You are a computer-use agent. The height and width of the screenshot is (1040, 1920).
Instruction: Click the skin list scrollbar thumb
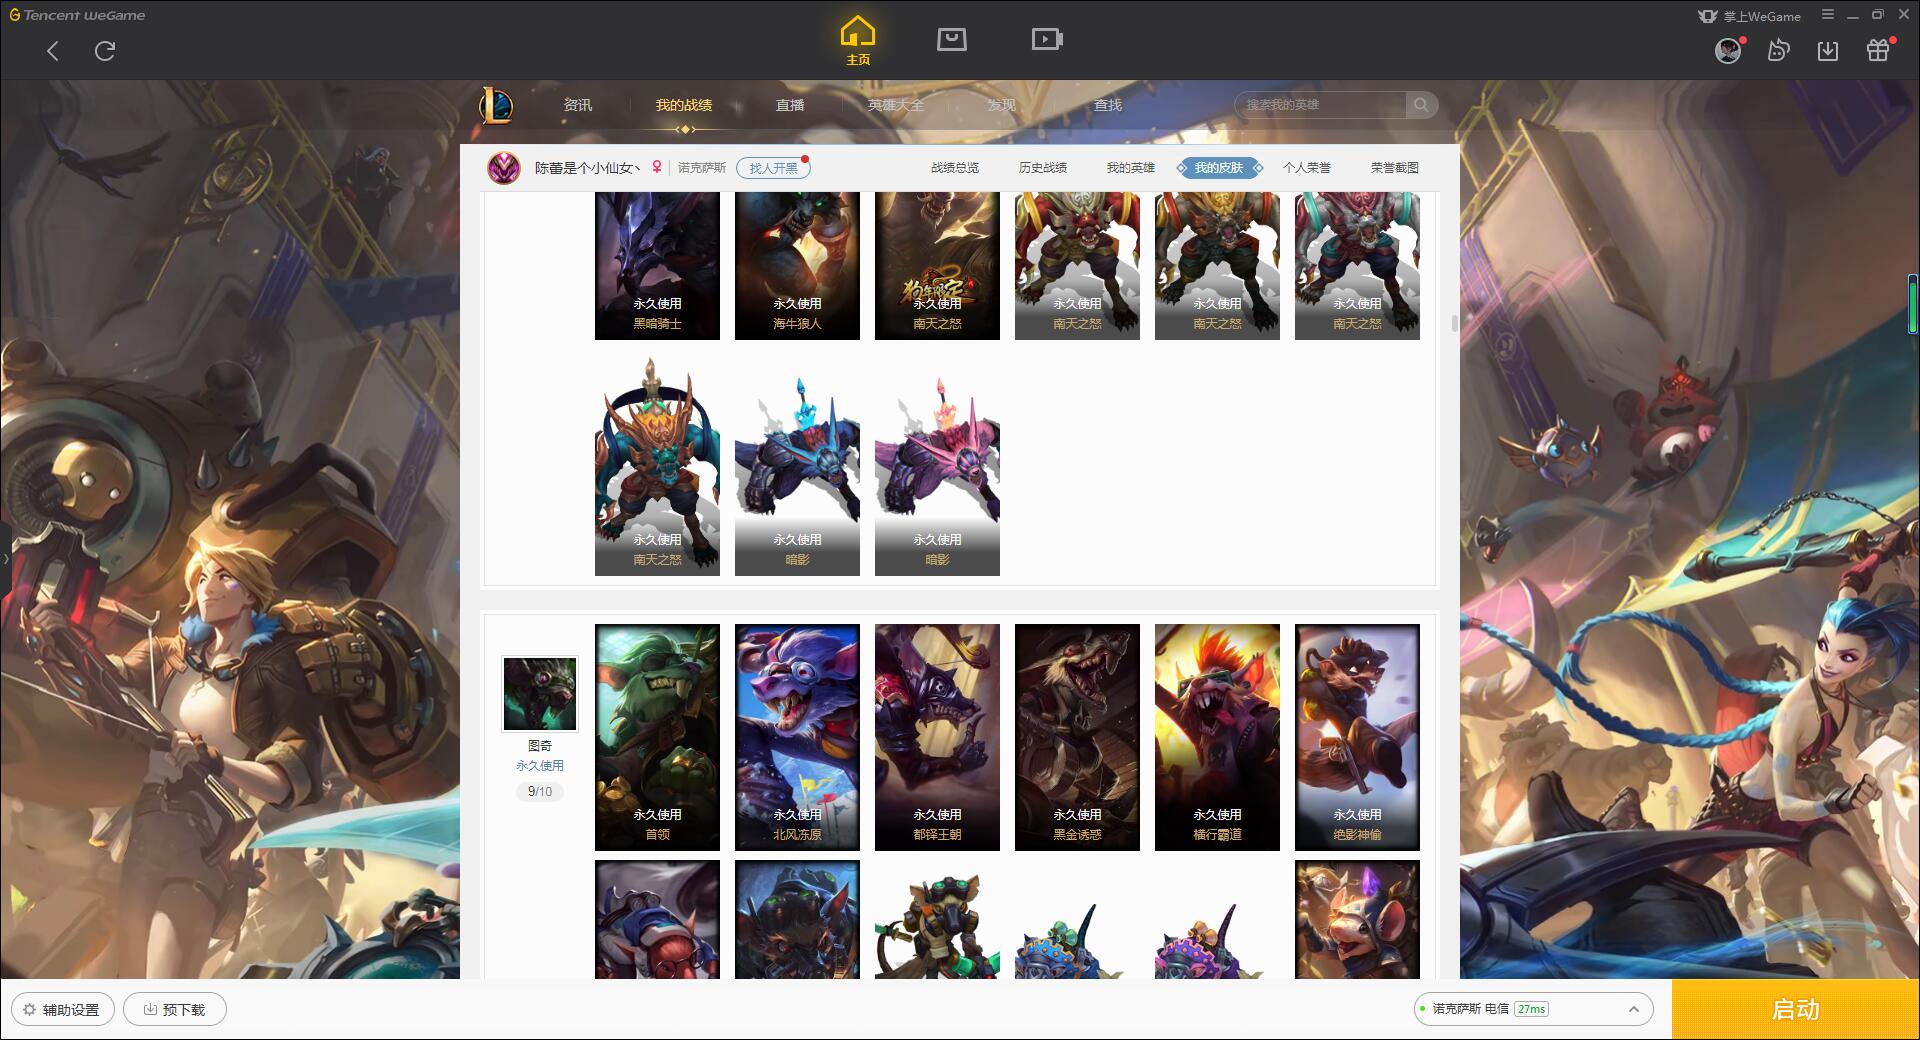pyautogui.click(x=1454, y=324)
